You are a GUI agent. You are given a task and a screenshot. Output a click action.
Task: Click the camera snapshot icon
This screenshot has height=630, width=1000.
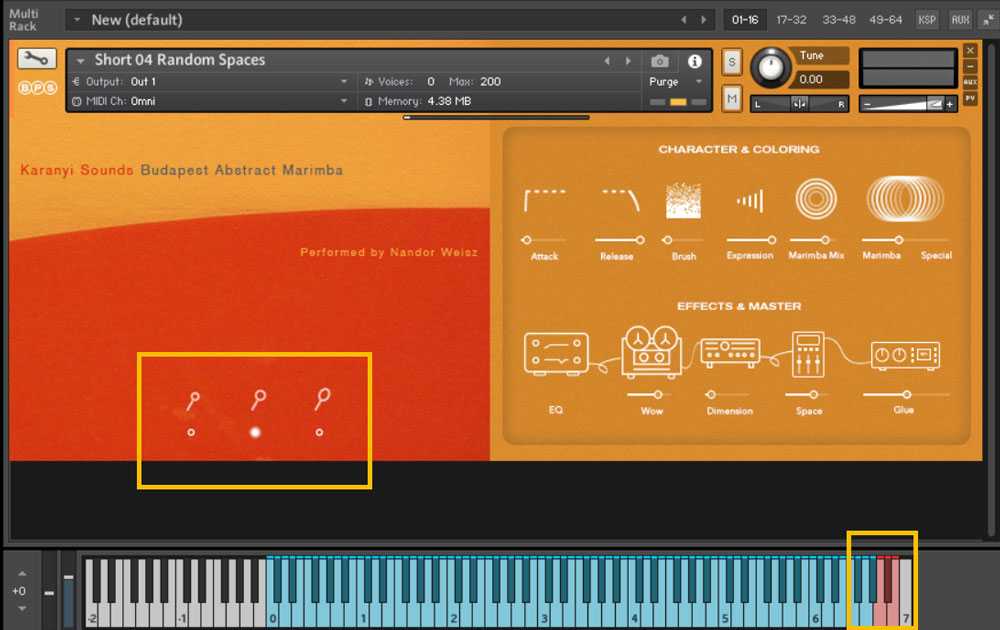coord(659,61)
